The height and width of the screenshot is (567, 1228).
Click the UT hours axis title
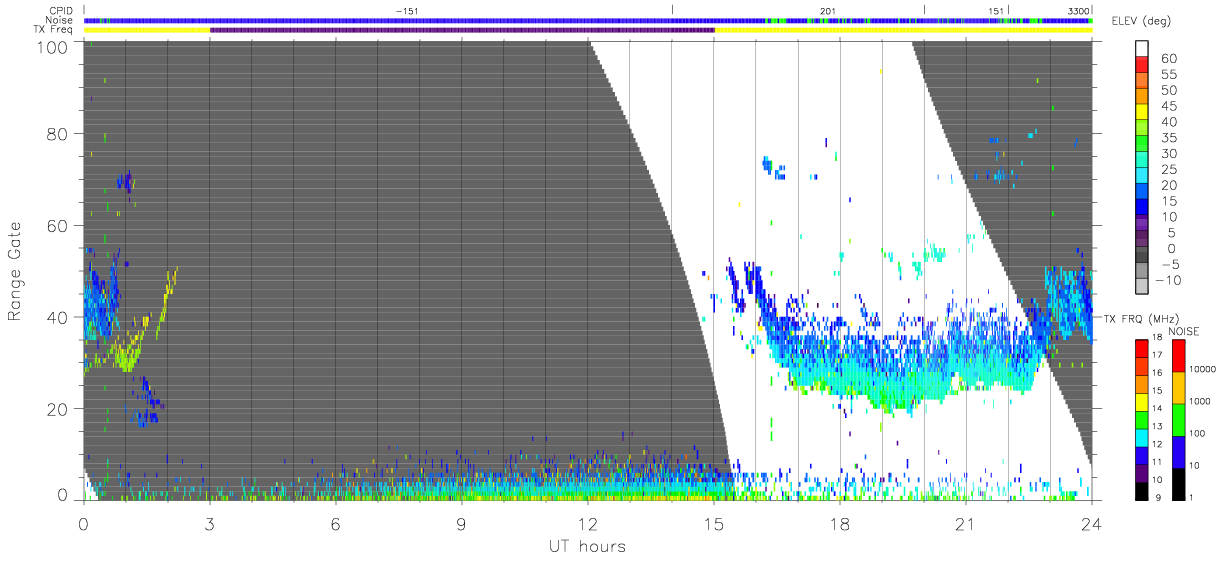(587, 546)
